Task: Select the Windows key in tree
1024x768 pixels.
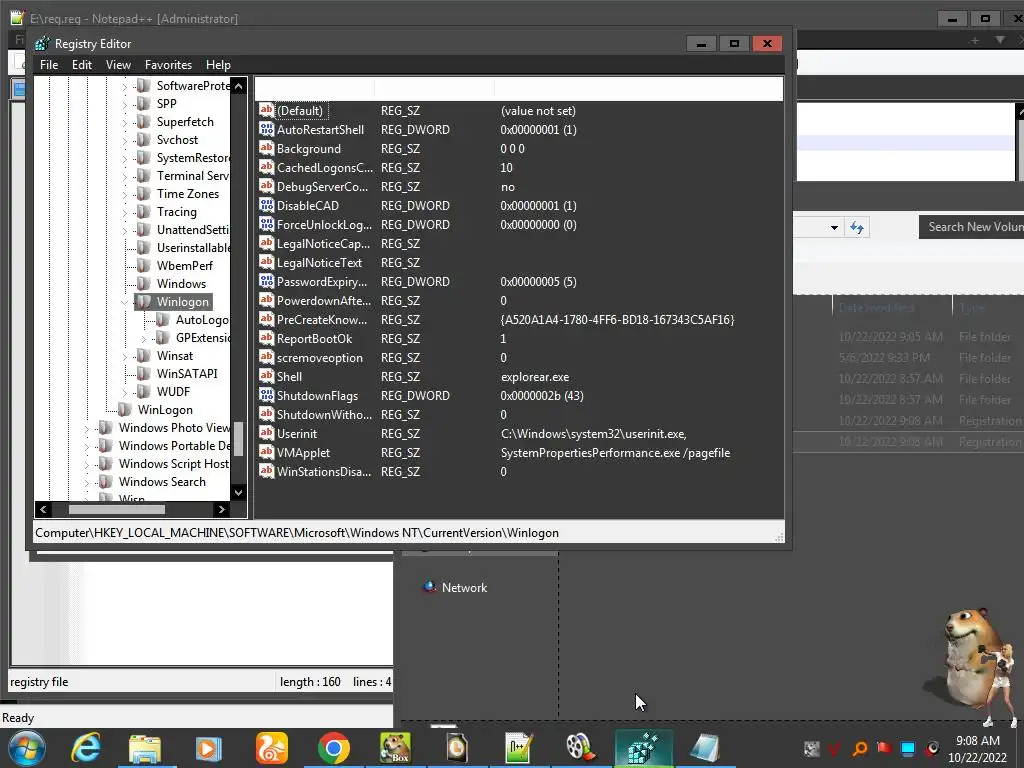Action: pos(181,283)
